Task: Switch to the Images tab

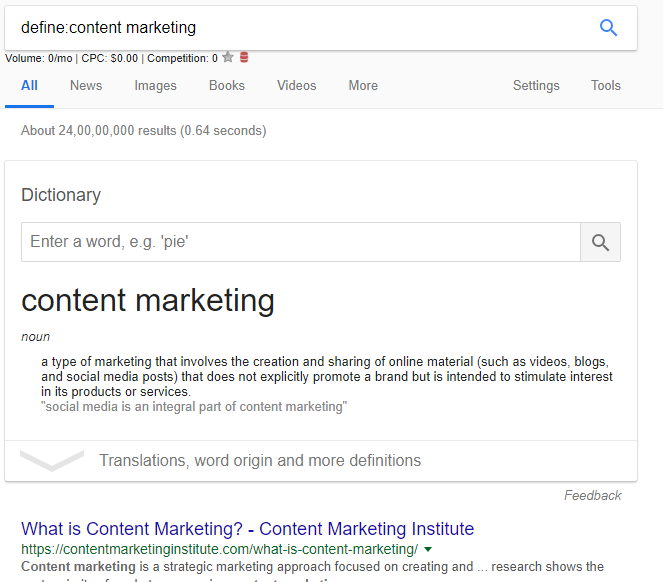Action: (x=155, y=86)
